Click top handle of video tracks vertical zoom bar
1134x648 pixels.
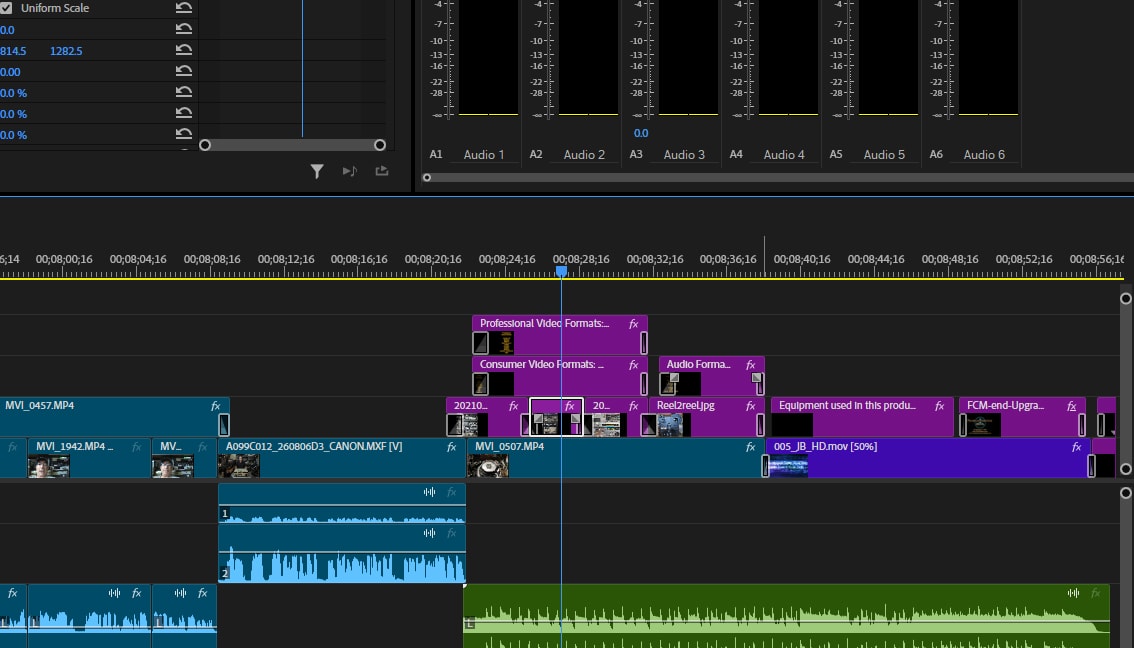[1125, 299]
